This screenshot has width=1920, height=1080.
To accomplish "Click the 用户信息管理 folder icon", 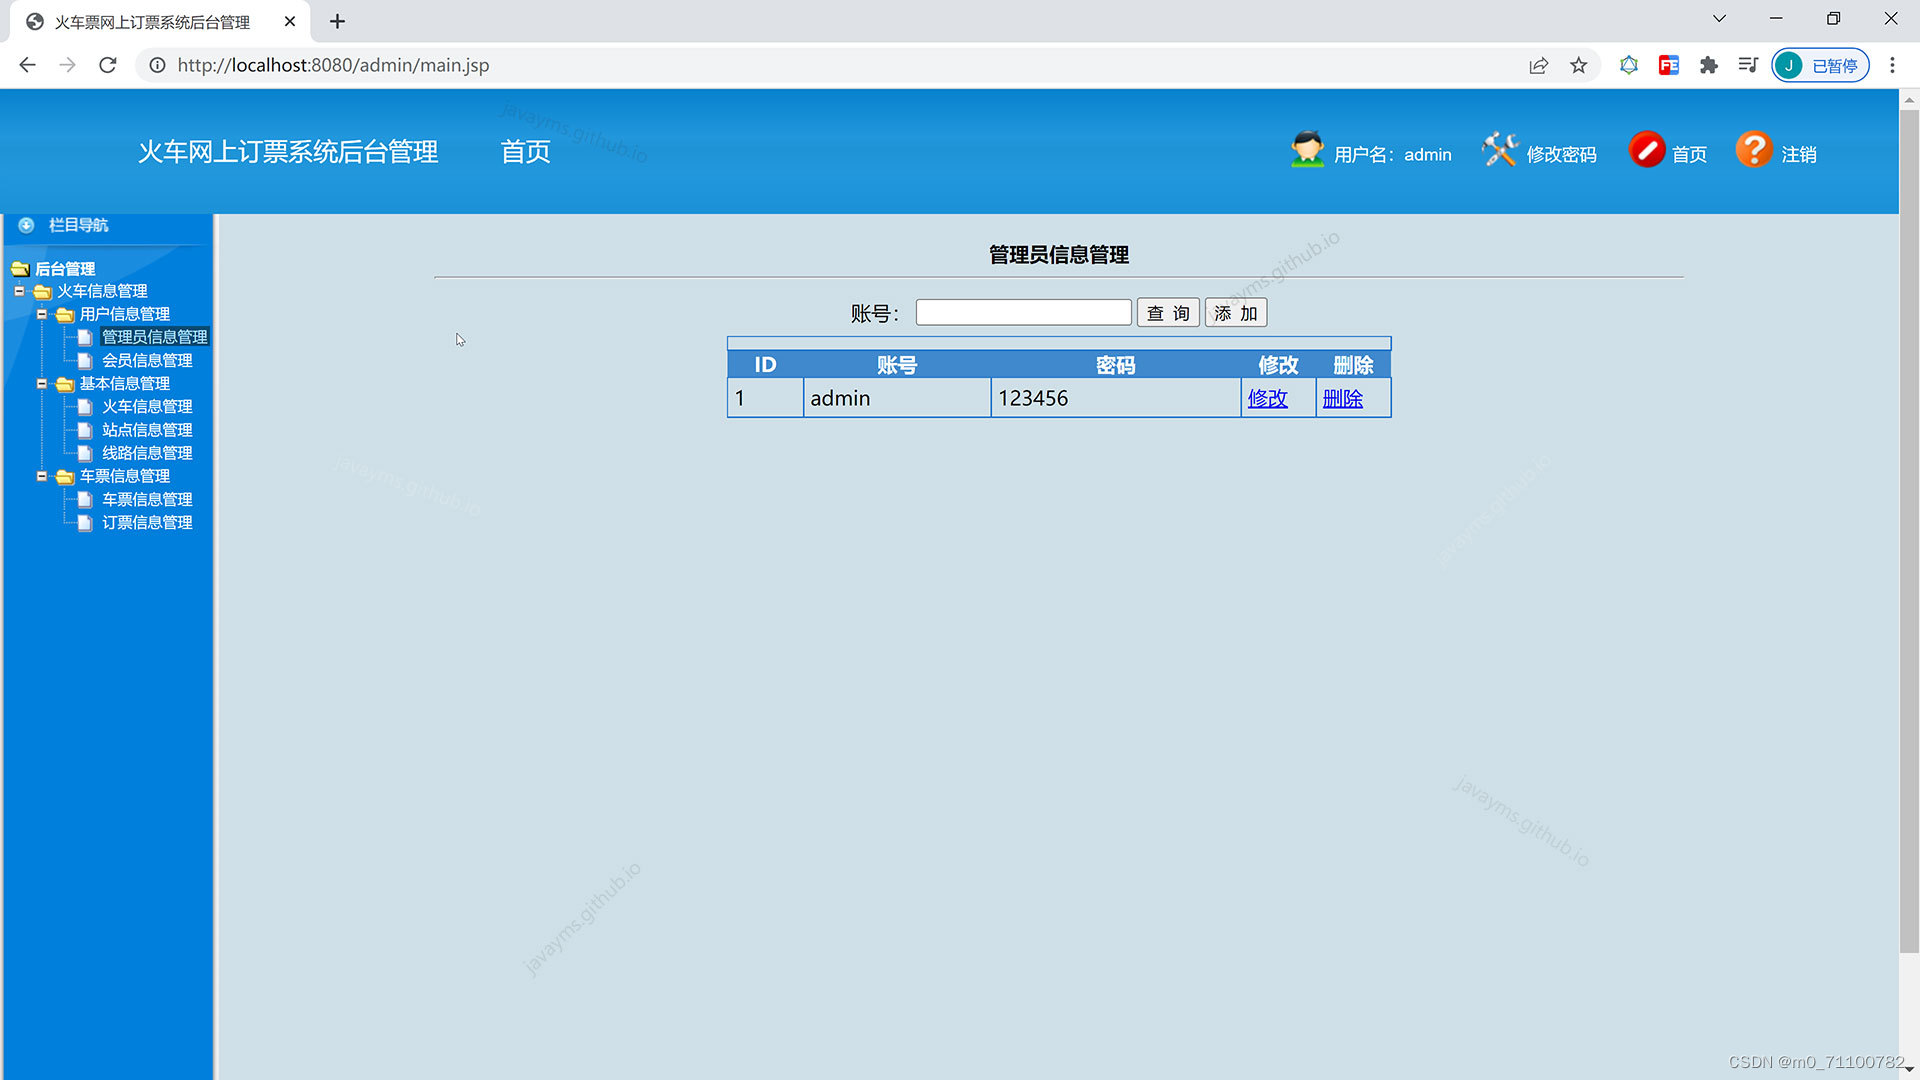I will pos(65,314).
